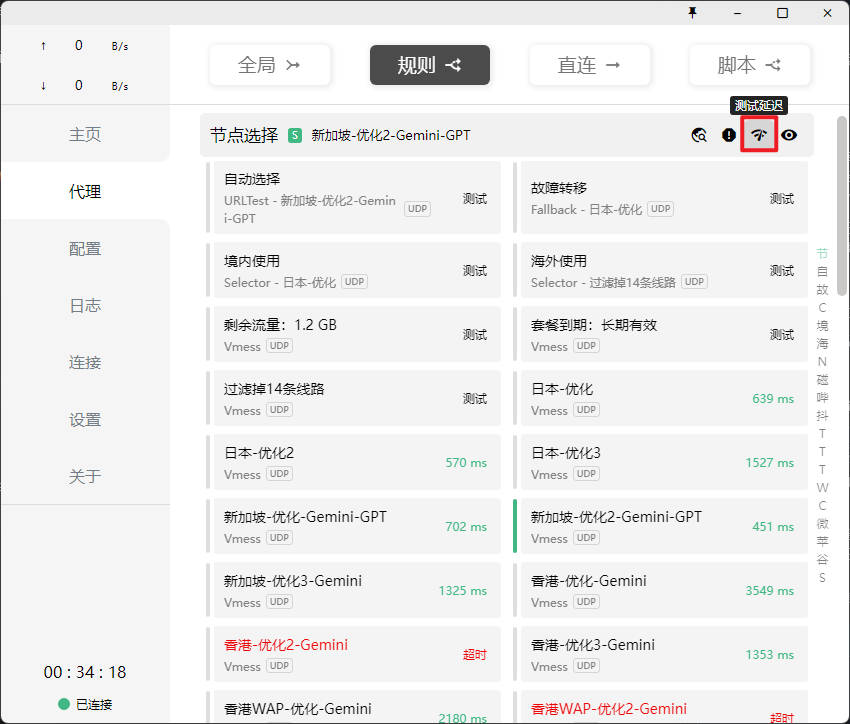Select the 香港-优化3-Gemini node
The width and height of the screenshot is (850, 724).
pos(660,654)
